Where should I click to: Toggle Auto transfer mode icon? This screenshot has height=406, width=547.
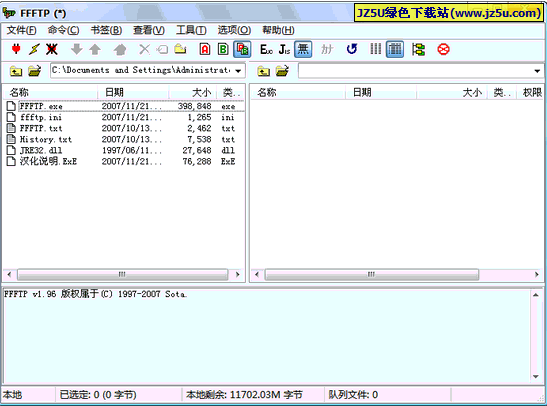[x=242, y=49]
